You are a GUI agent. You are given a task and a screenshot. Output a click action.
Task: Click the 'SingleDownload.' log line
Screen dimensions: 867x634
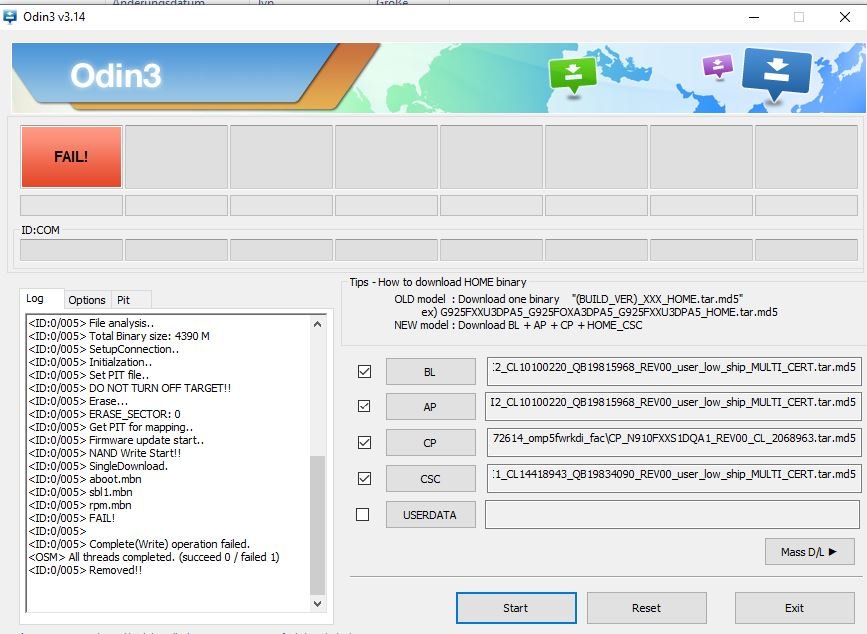[98, 466]
